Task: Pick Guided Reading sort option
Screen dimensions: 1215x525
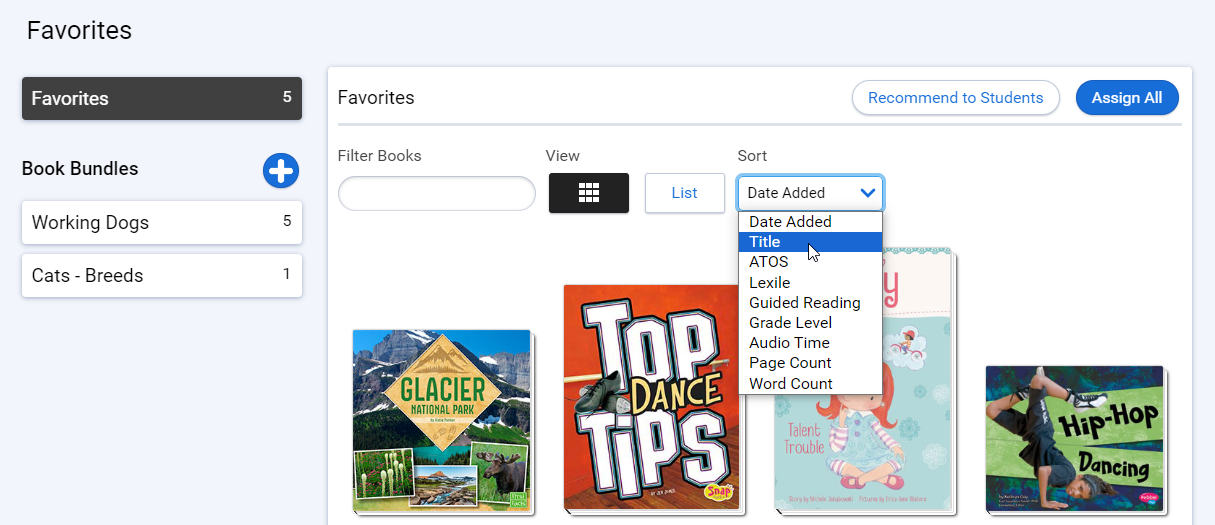Action: pos(810,303)
